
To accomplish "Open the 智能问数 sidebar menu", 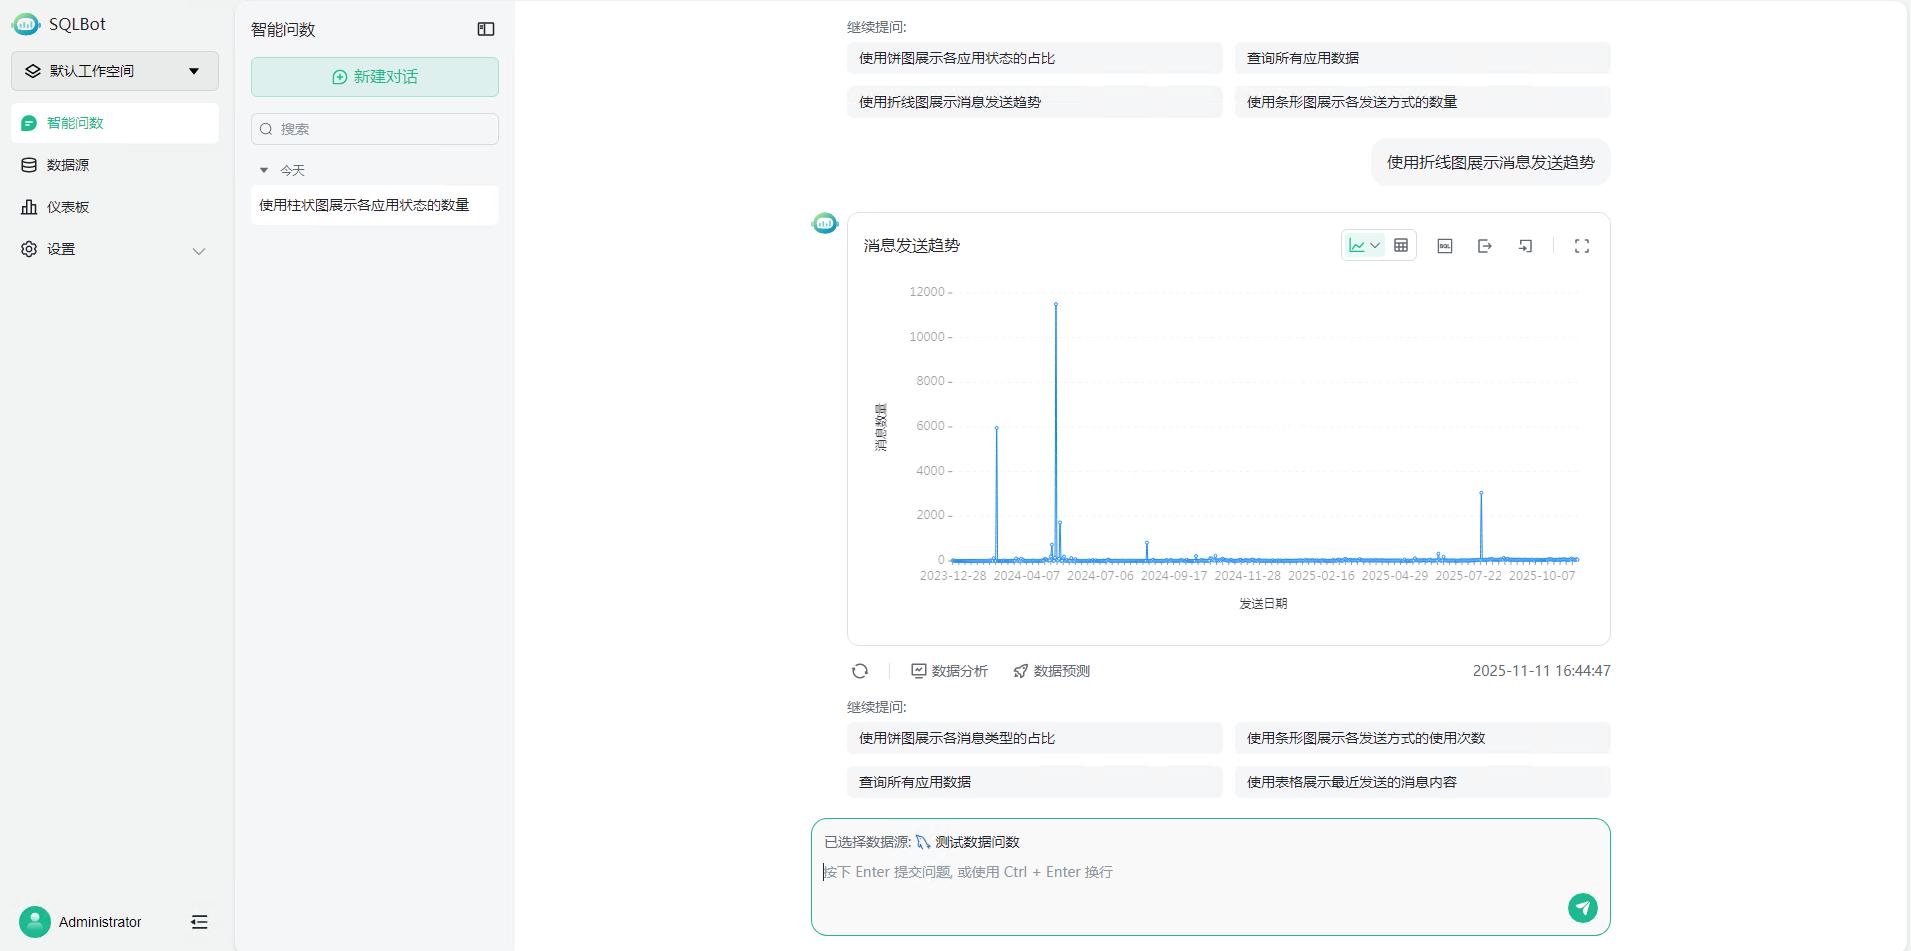I will pyautogui.click(x=115, y=123).
